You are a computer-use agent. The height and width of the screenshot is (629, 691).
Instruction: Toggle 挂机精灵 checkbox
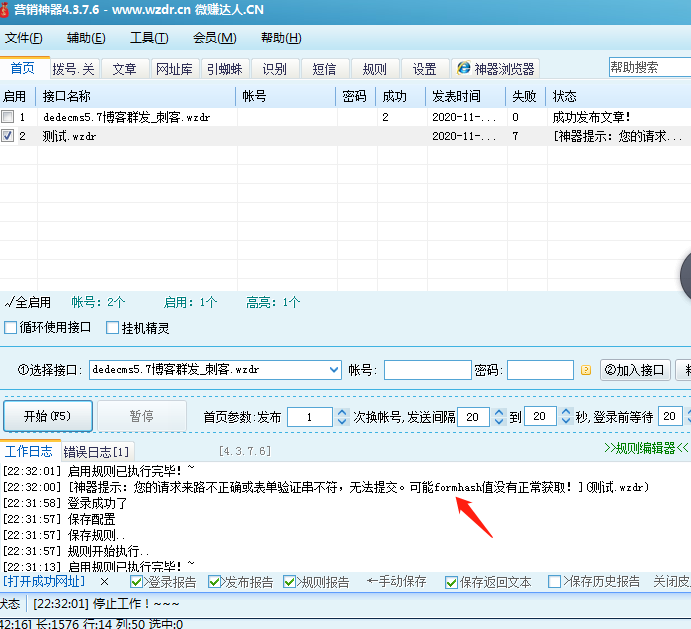click(x=112, y=328)
